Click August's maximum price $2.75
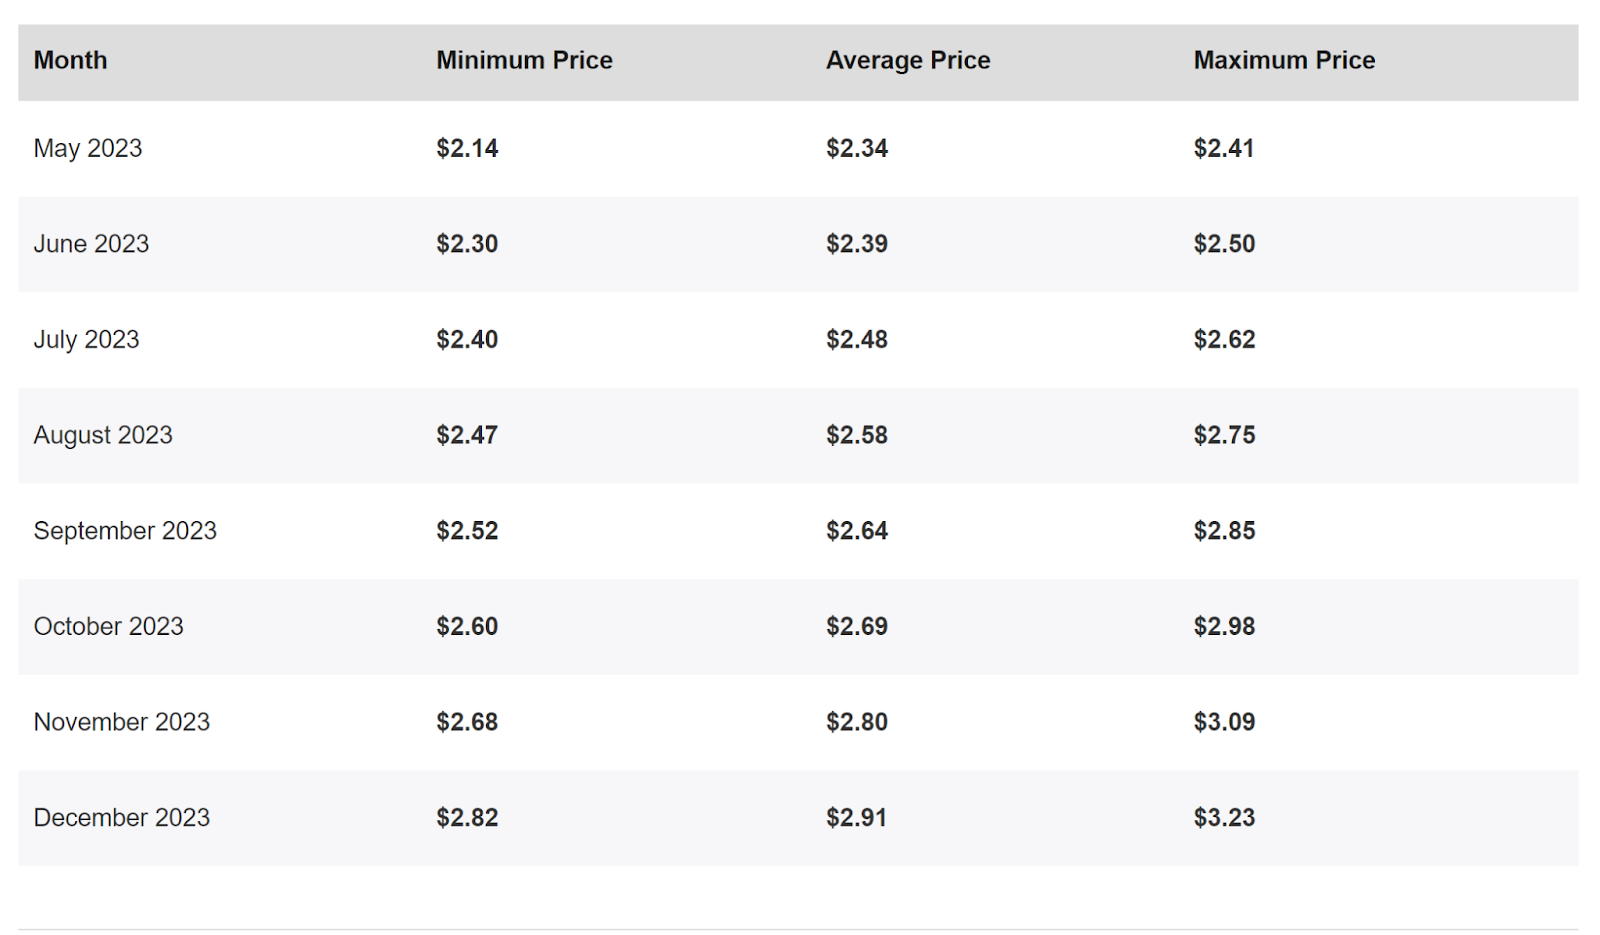The height and width of the screenshot is (935, 1600). point(1224,435)
